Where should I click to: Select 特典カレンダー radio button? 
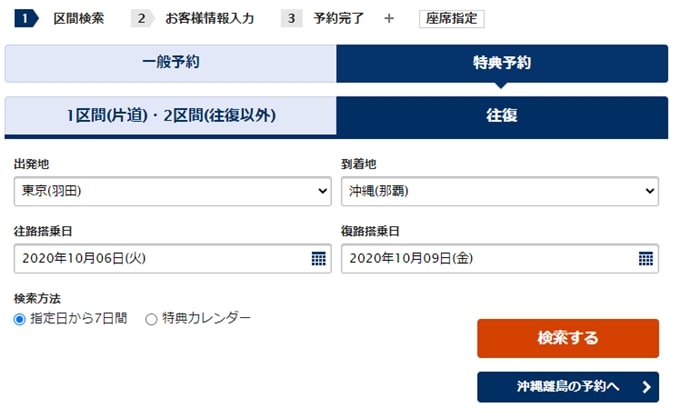(151, 319)
